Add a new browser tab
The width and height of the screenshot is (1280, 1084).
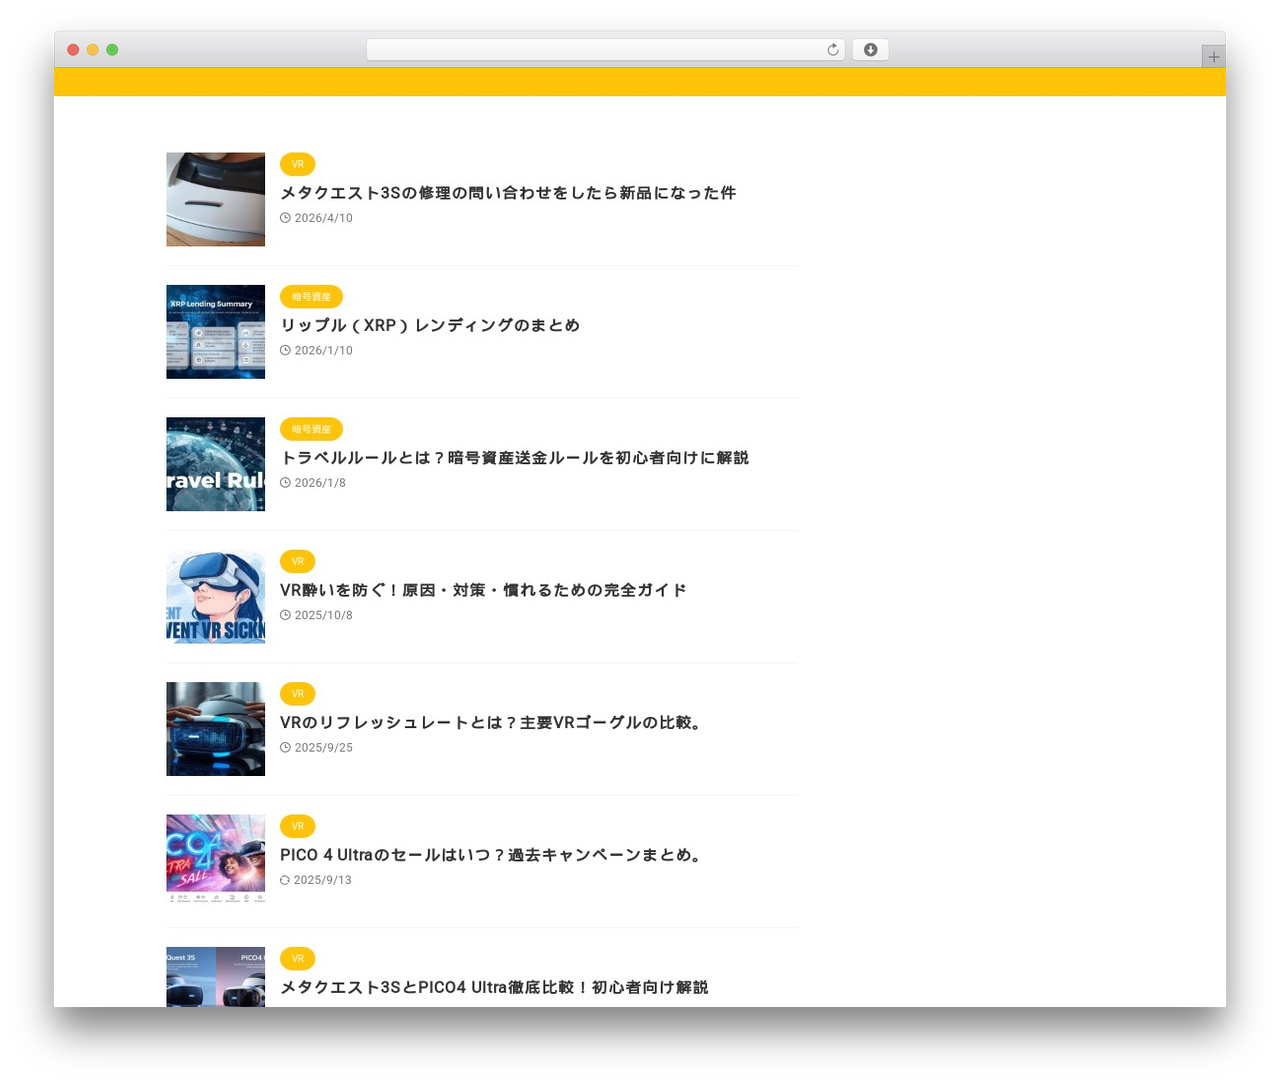pos(1213,57)
